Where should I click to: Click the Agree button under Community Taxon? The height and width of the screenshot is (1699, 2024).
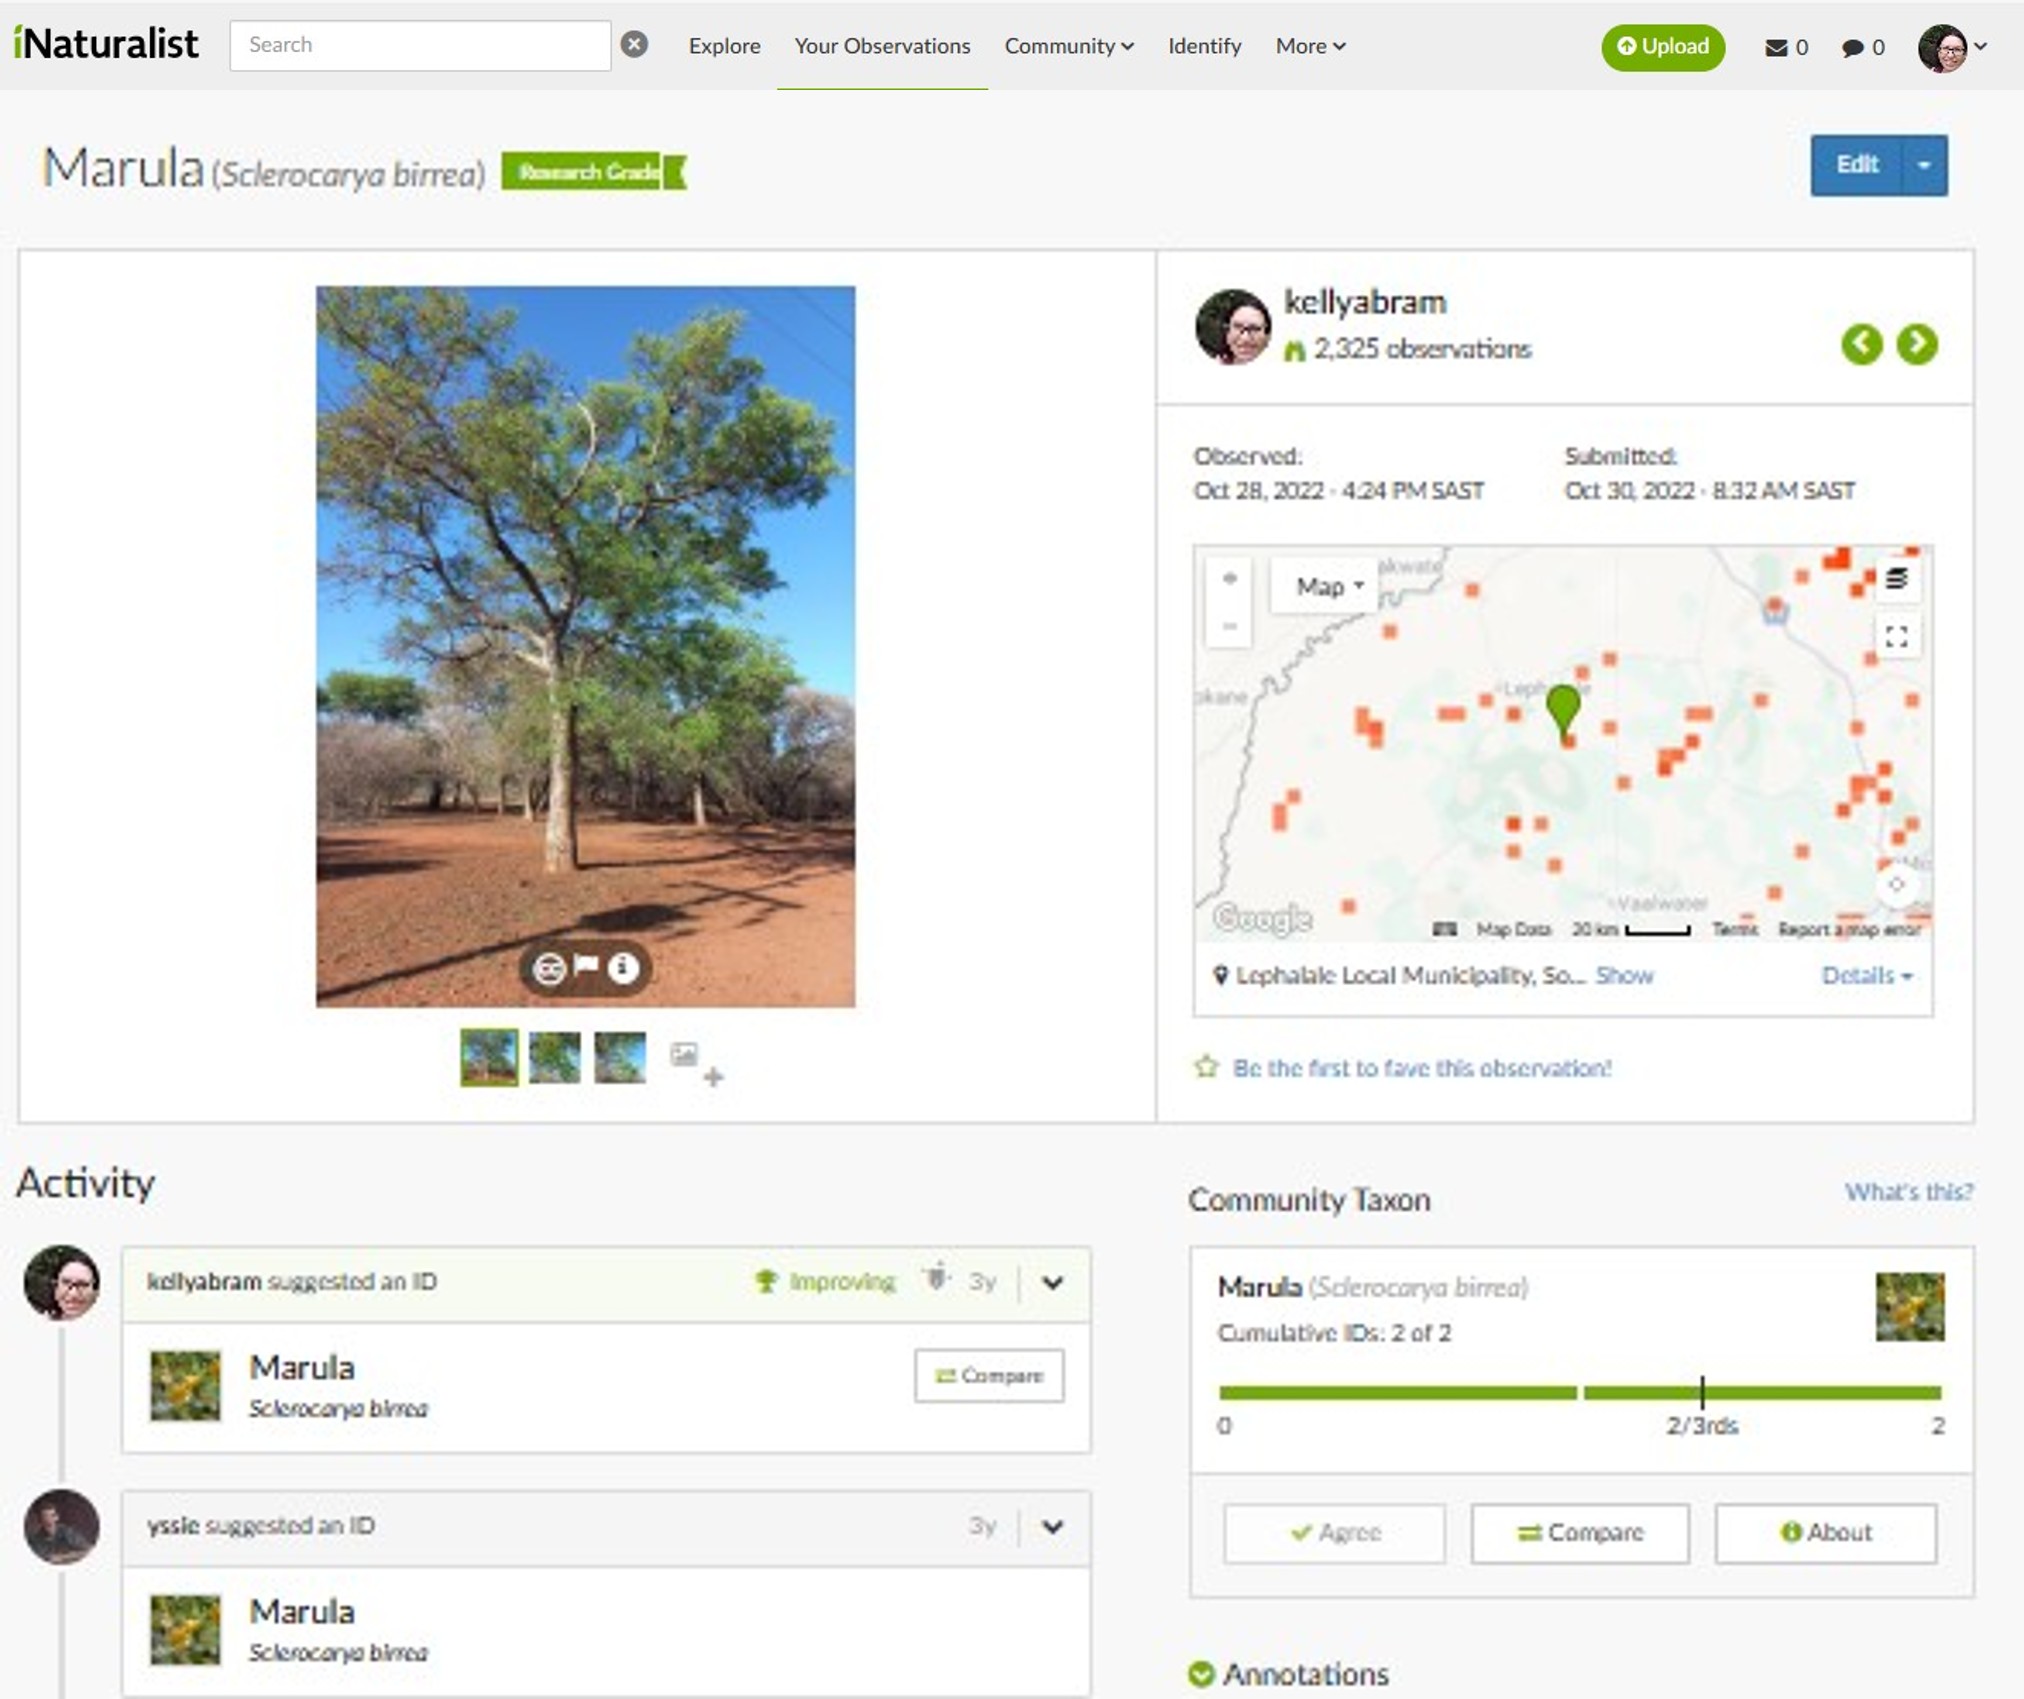tap(1334, 1532)
